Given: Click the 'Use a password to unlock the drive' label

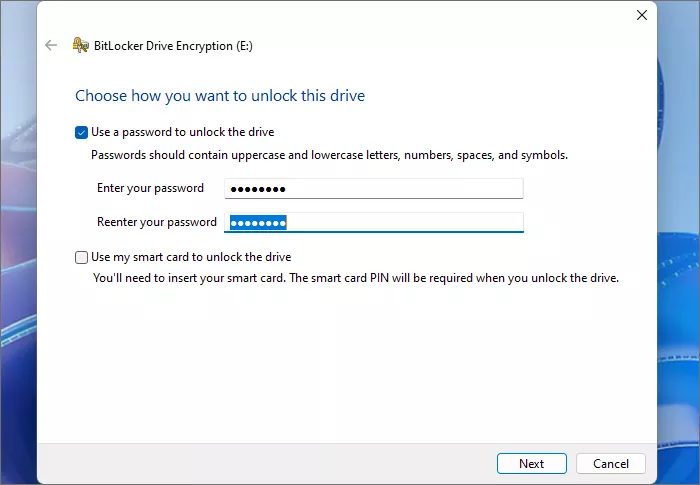Looking at the screenshot, I should point(182,132).
